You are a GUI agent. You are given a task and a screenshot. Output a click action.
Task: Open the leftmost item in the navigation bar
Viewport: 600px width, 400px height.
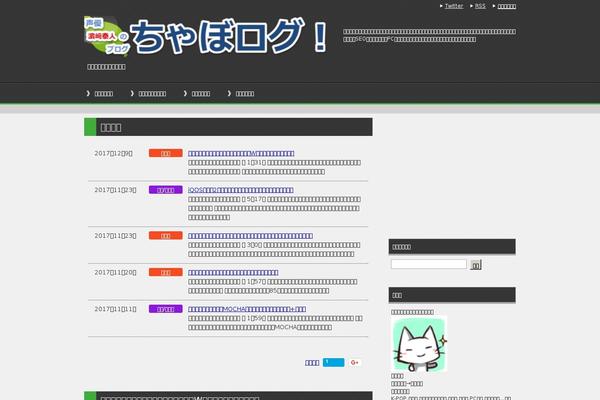pos(104,93)
